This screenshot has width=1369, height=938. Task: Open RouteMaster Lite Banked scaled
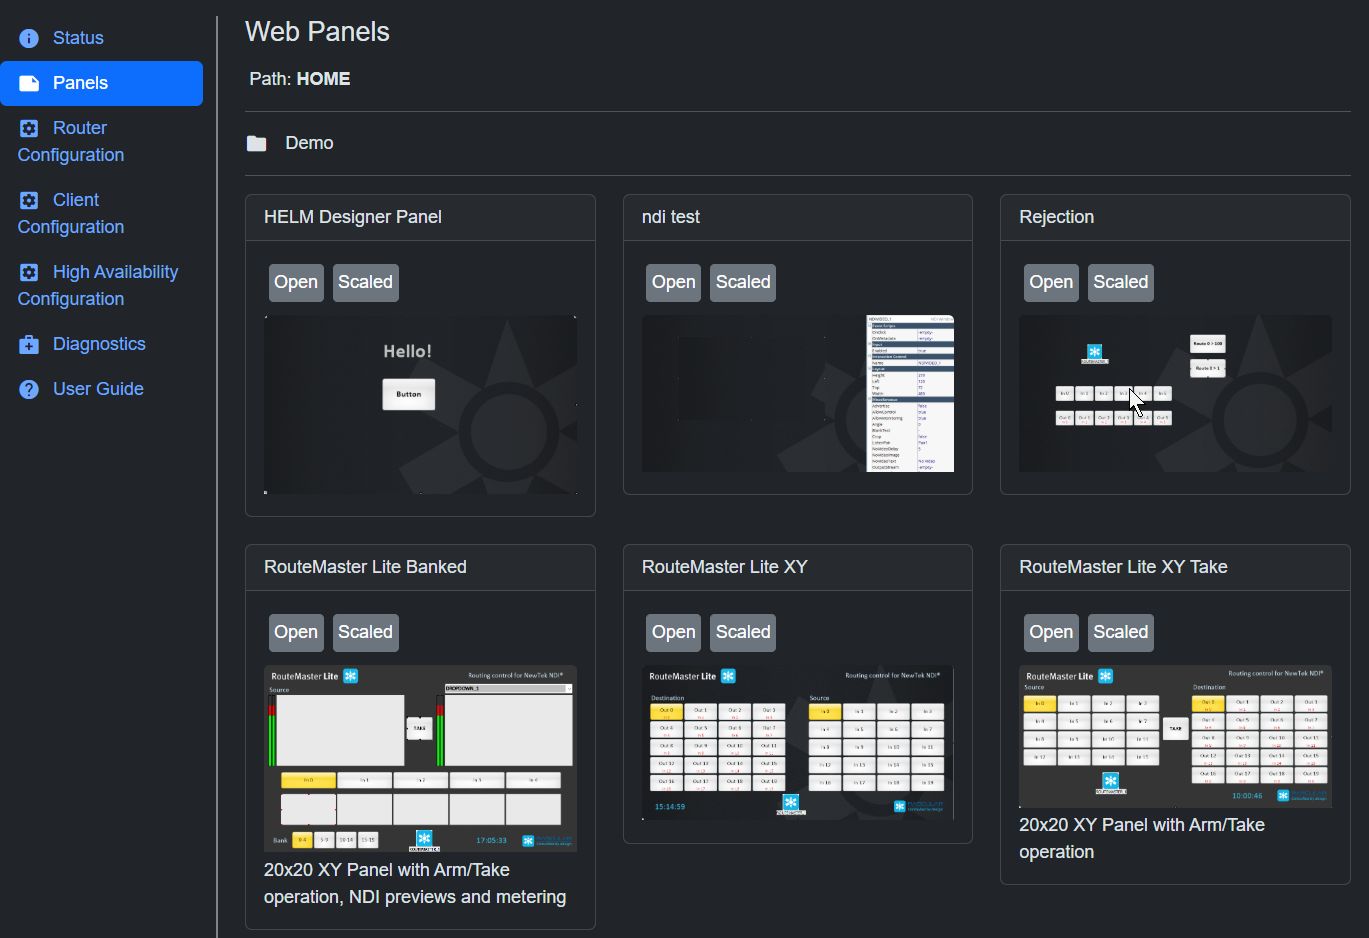click(x=365, y=632)
